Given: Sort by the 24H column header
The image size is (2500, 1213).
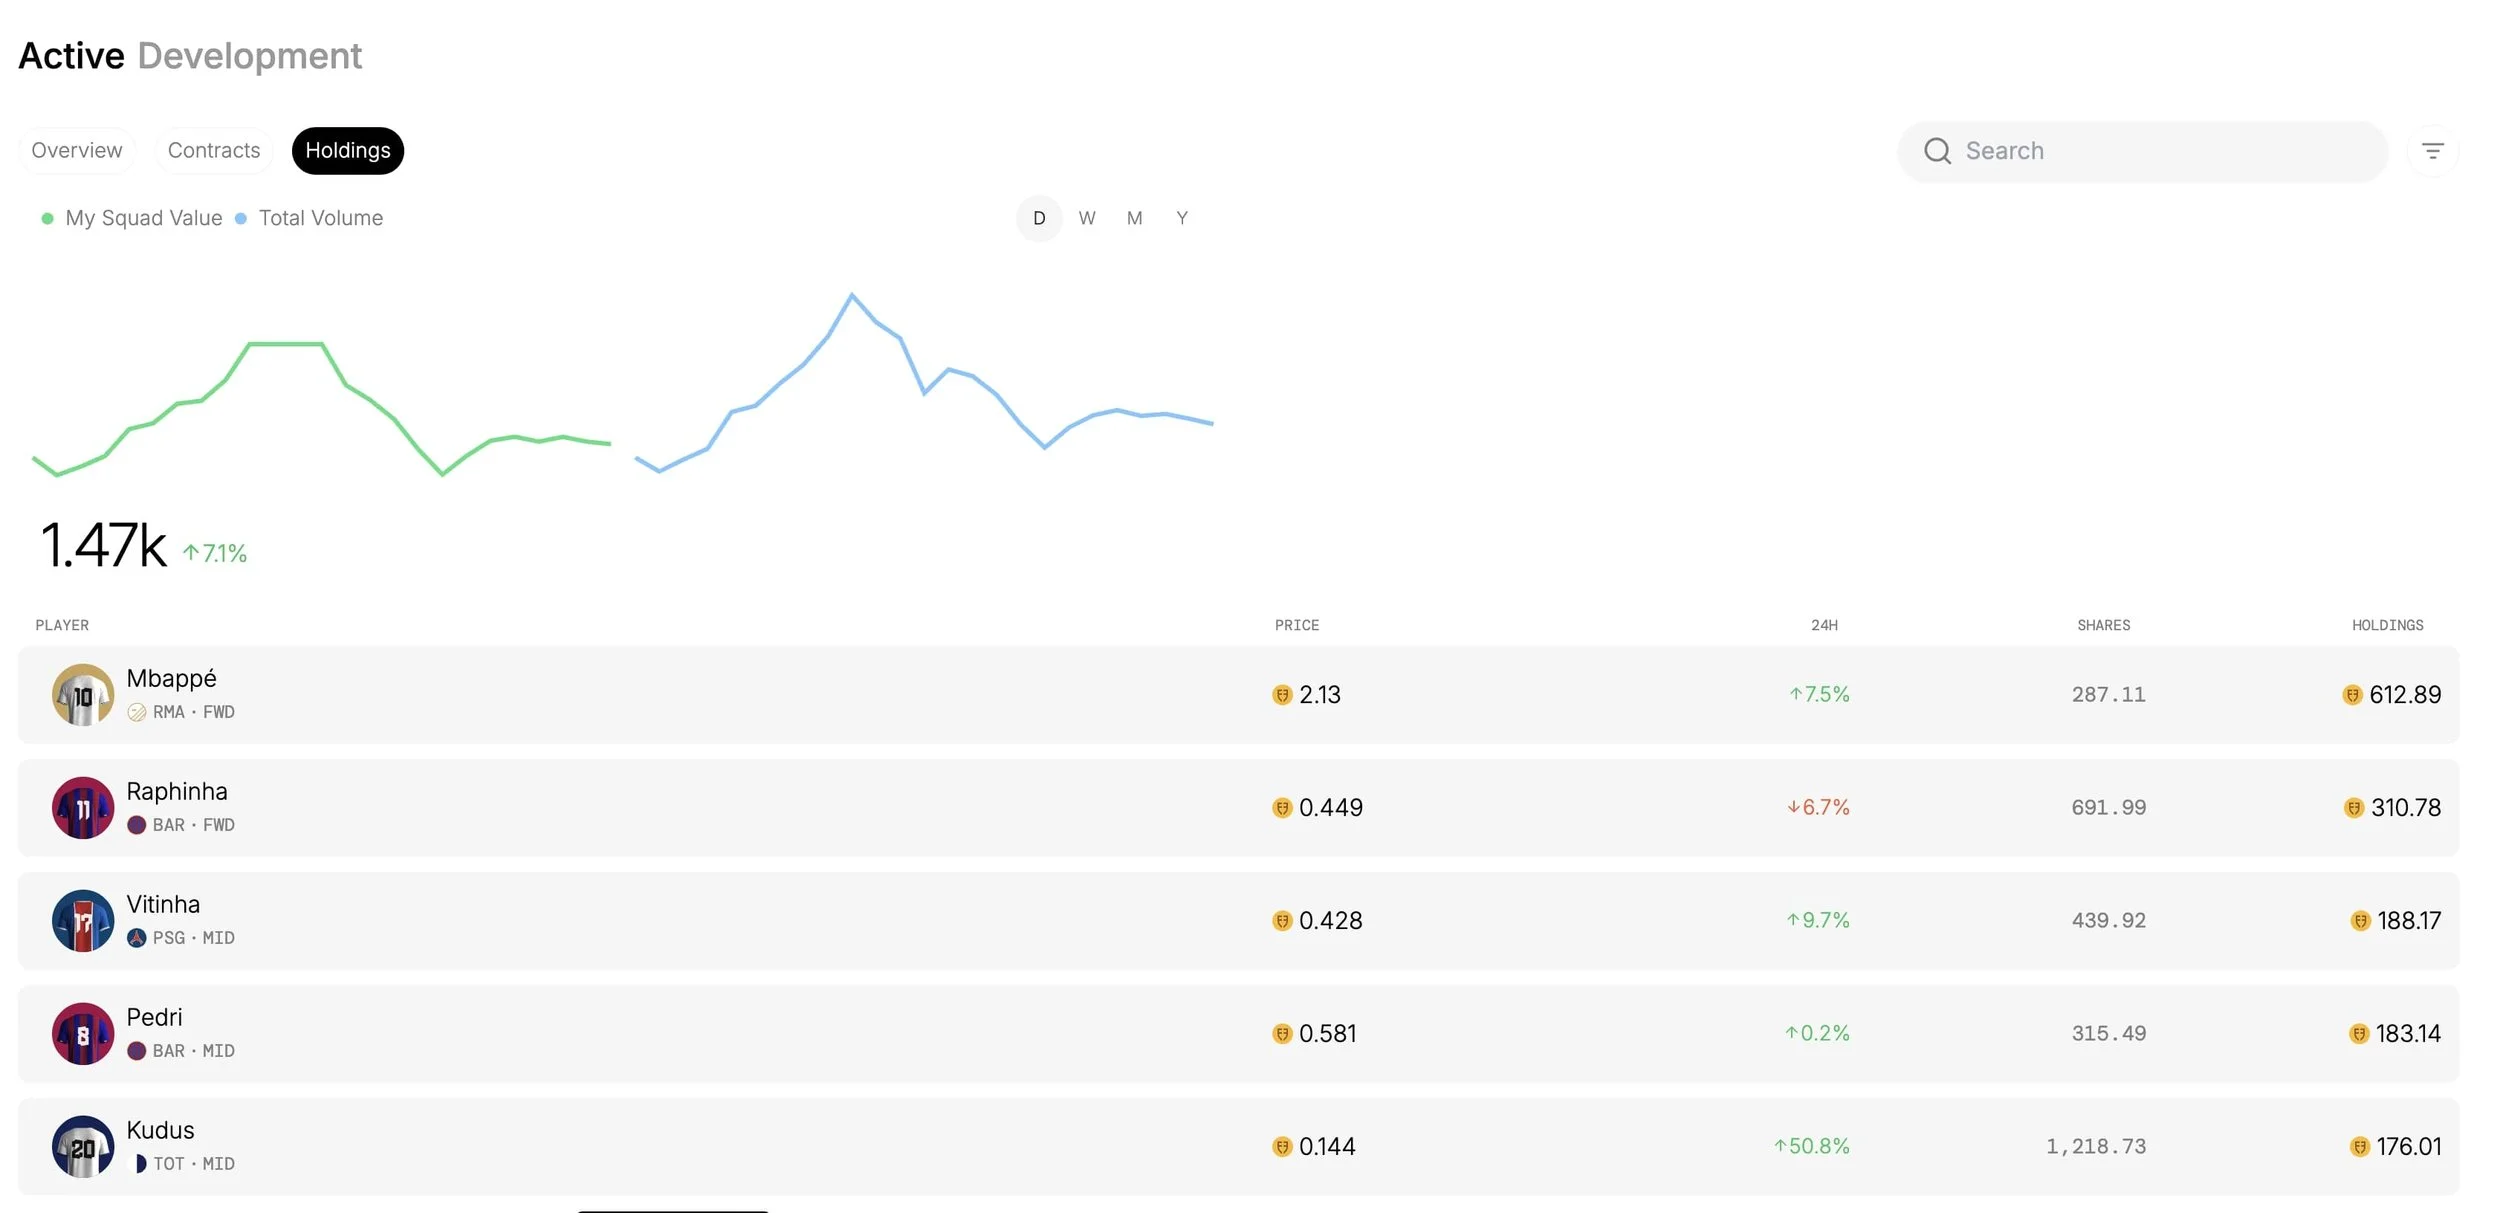Looking at the screenshot, I should click(x=1824, y=625).
